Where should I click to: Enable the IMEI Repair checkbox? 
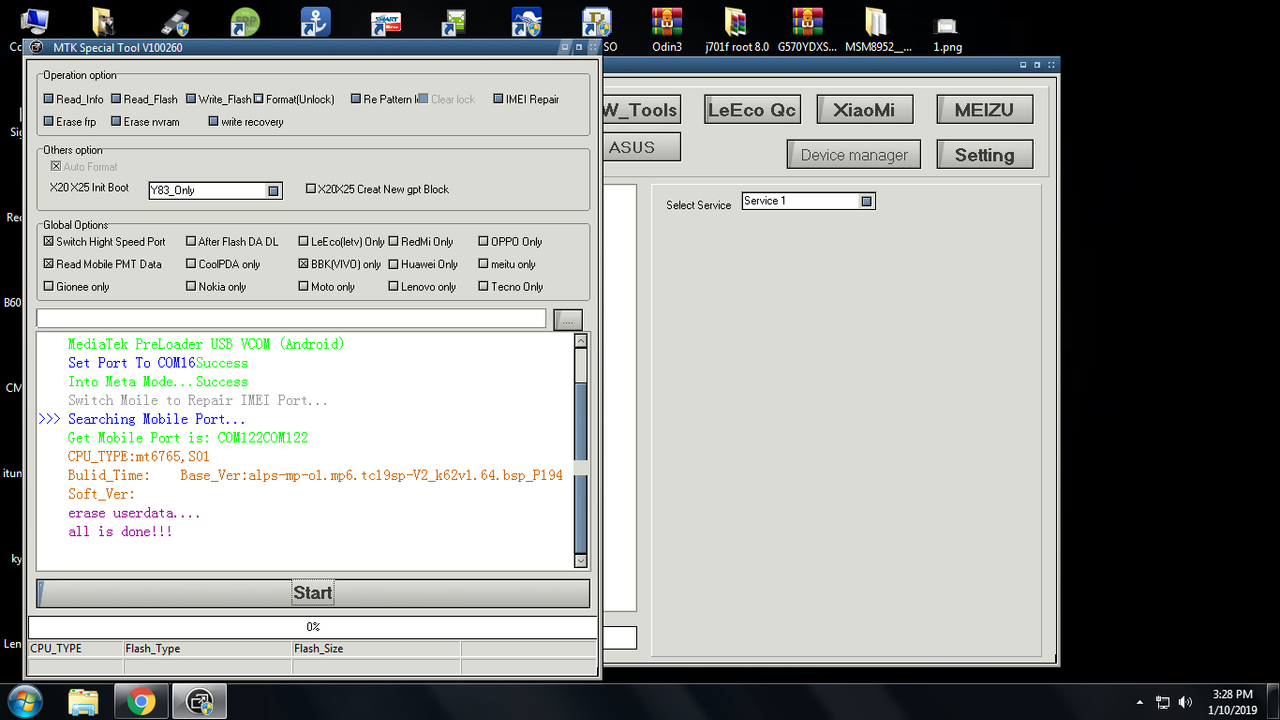pyautogui.click(x=498, y=99)
